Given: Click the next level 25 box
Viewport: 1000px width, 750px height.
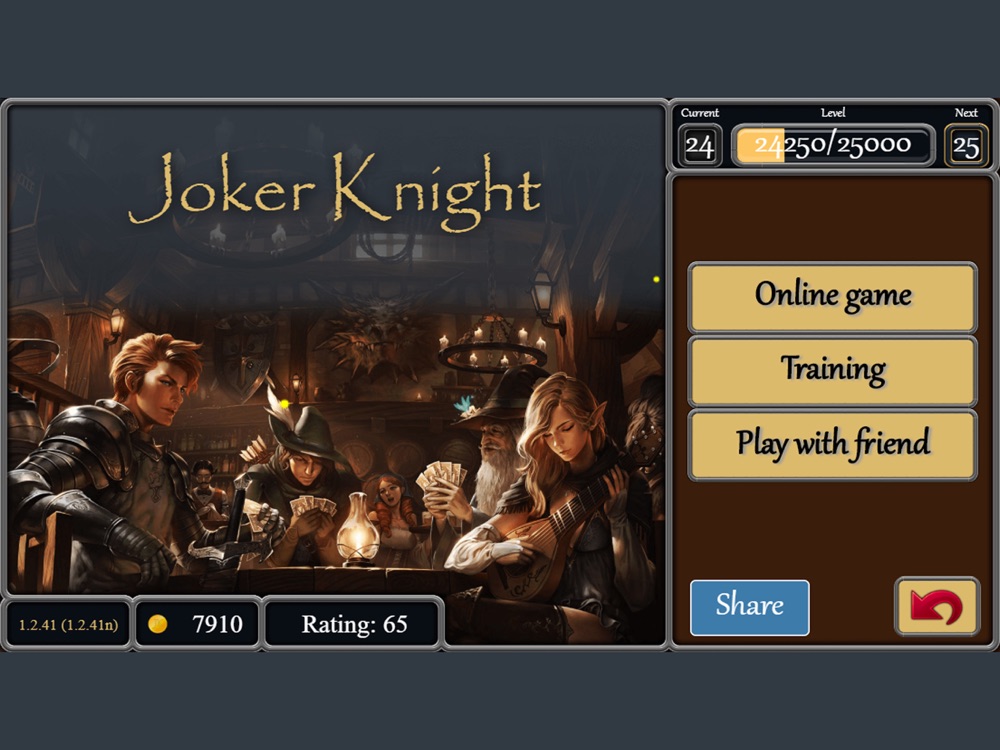Looking at the screenshot, I should tap(966, 146).
